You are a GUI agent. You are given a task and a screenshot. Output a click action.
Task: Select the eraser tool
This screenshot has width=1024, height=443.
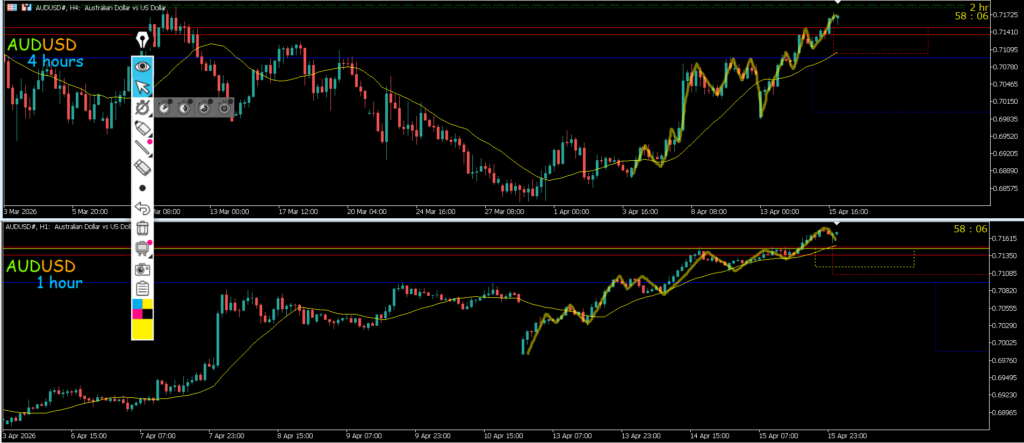pos(143,168)
